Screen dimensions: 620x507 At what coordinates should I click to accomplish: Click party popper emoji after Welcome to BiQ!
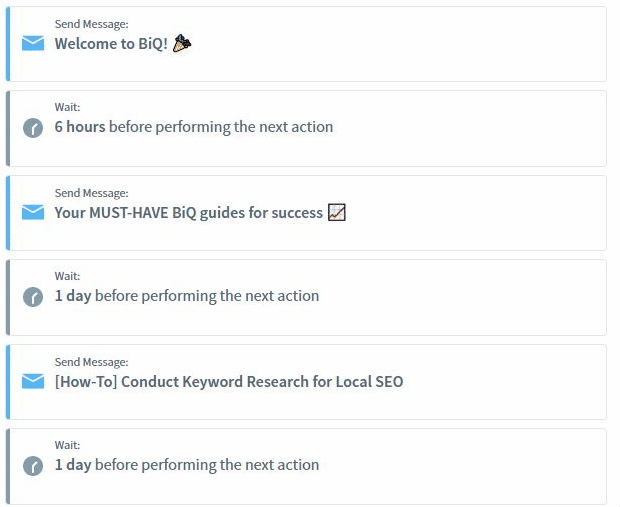coord(182,43)
